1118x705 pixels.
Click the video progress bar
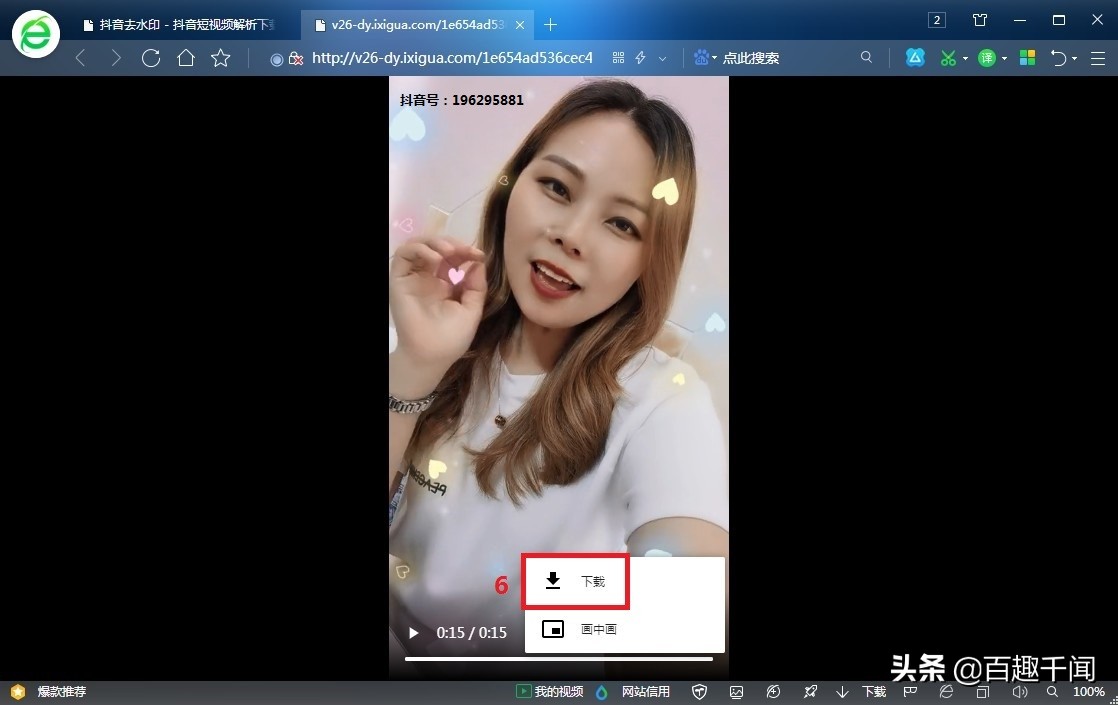point(557,658)
